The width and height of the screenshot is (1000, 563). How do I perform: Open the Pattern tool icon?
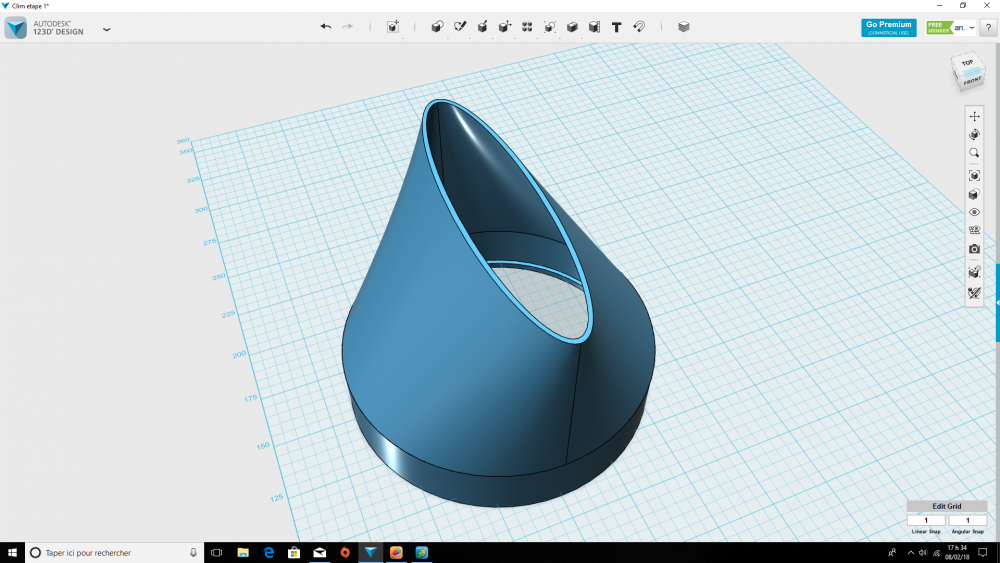[527, 27]
